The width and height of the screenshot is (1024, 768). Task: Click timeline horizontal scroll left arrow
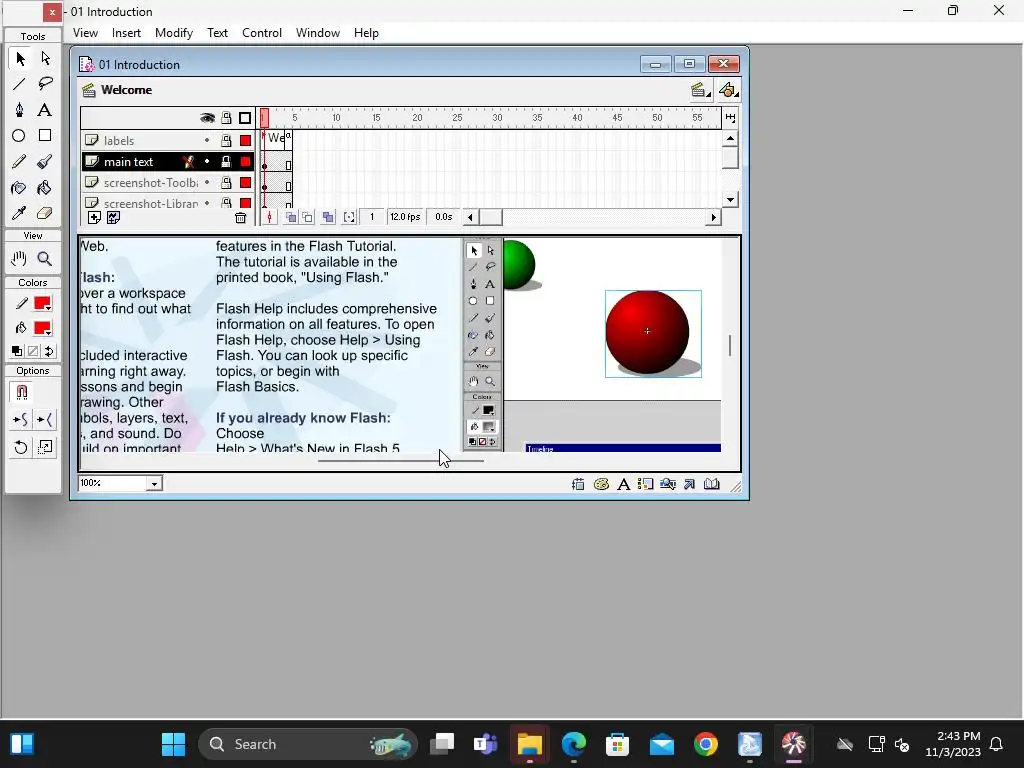point(470,217)
